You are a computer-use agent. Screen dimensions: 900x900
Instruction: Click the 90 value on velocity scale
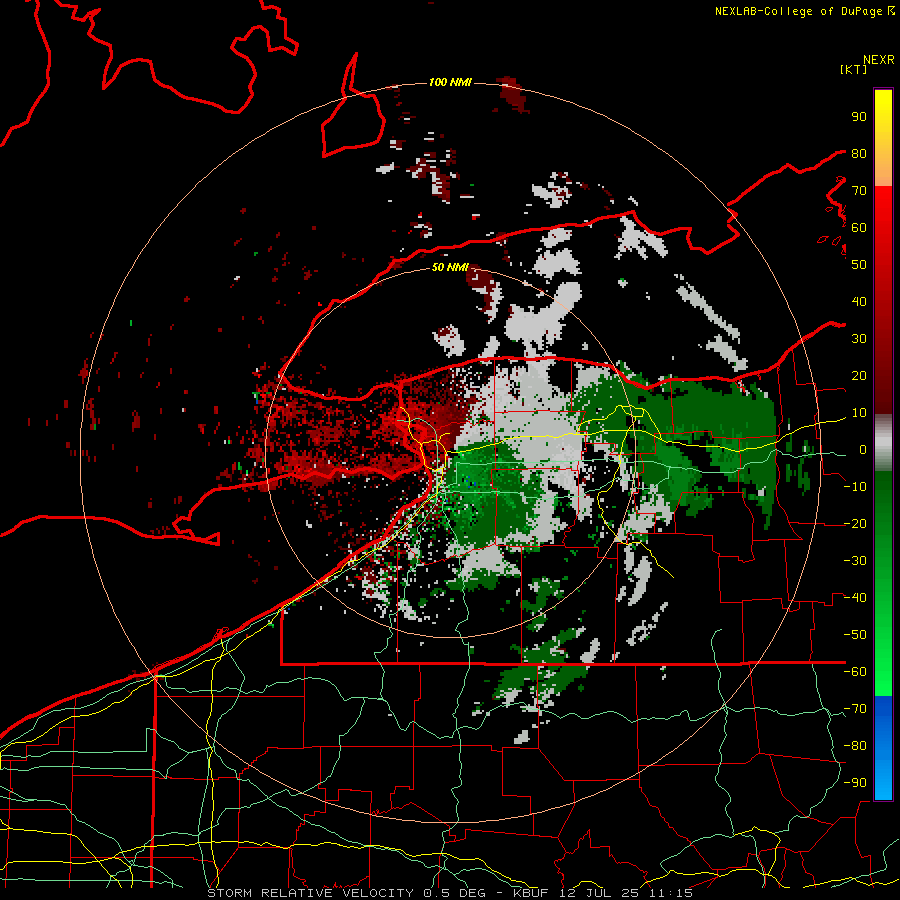859,117
